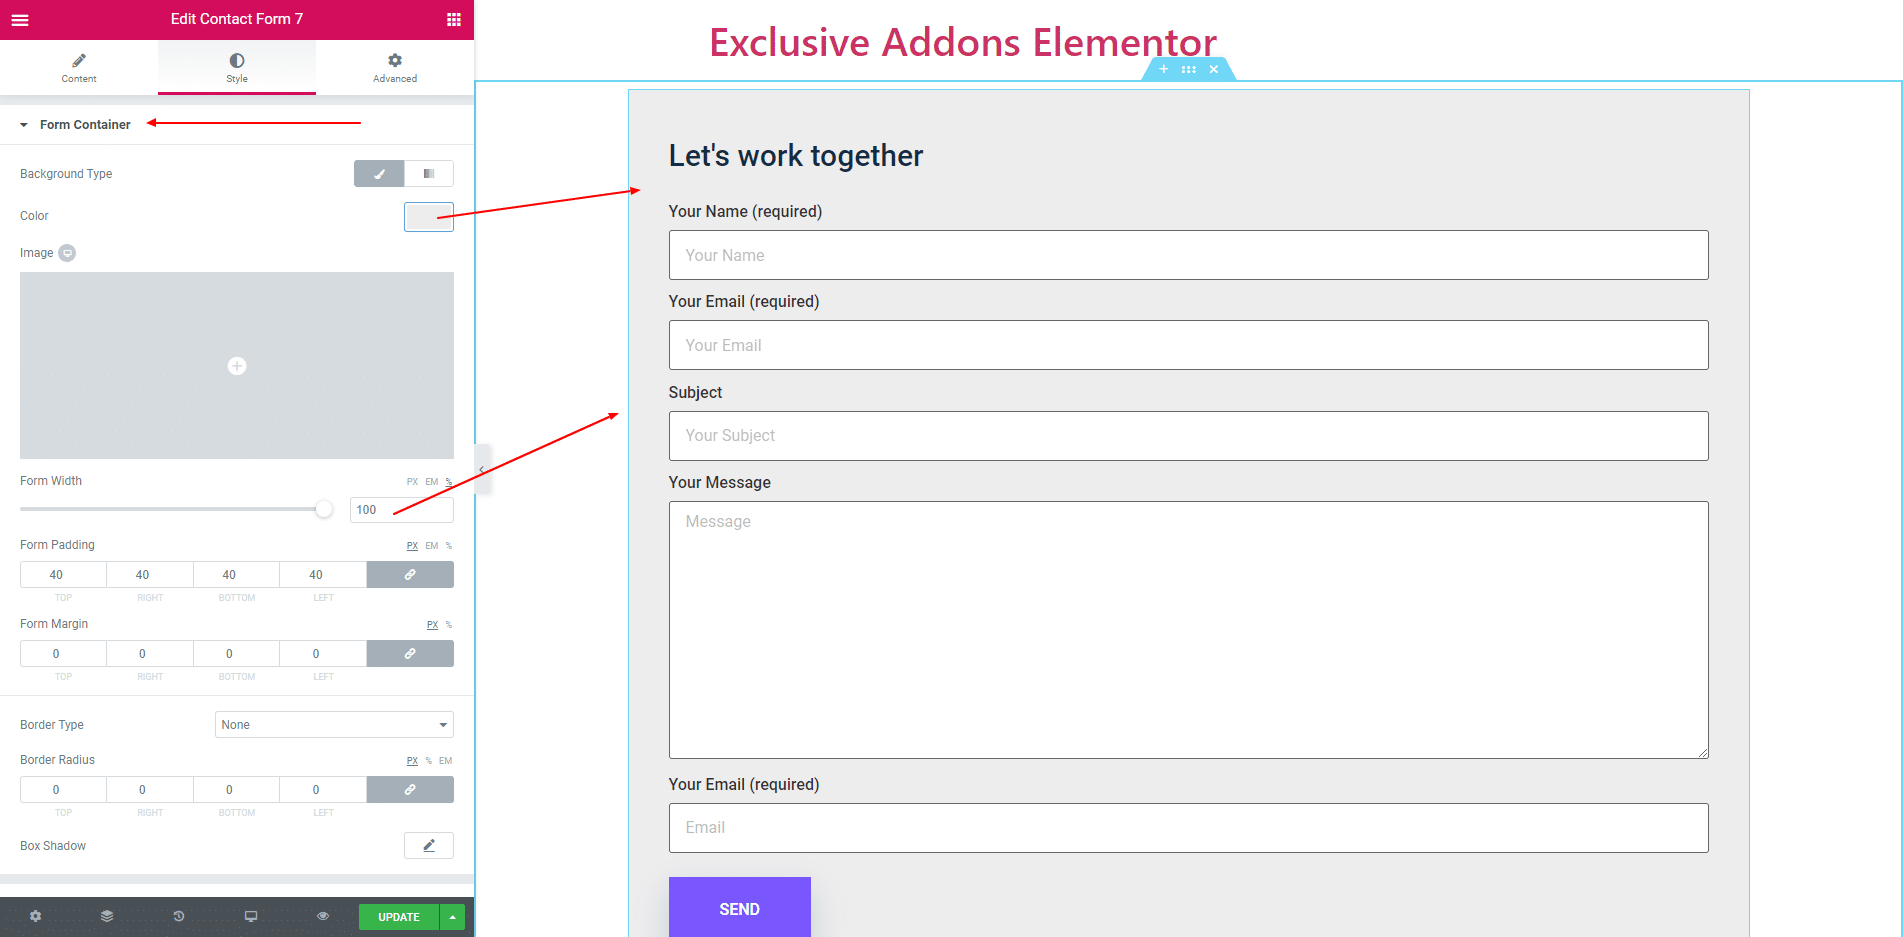
Task: Switch to Responsive mode icon
Action: [251, 916]
